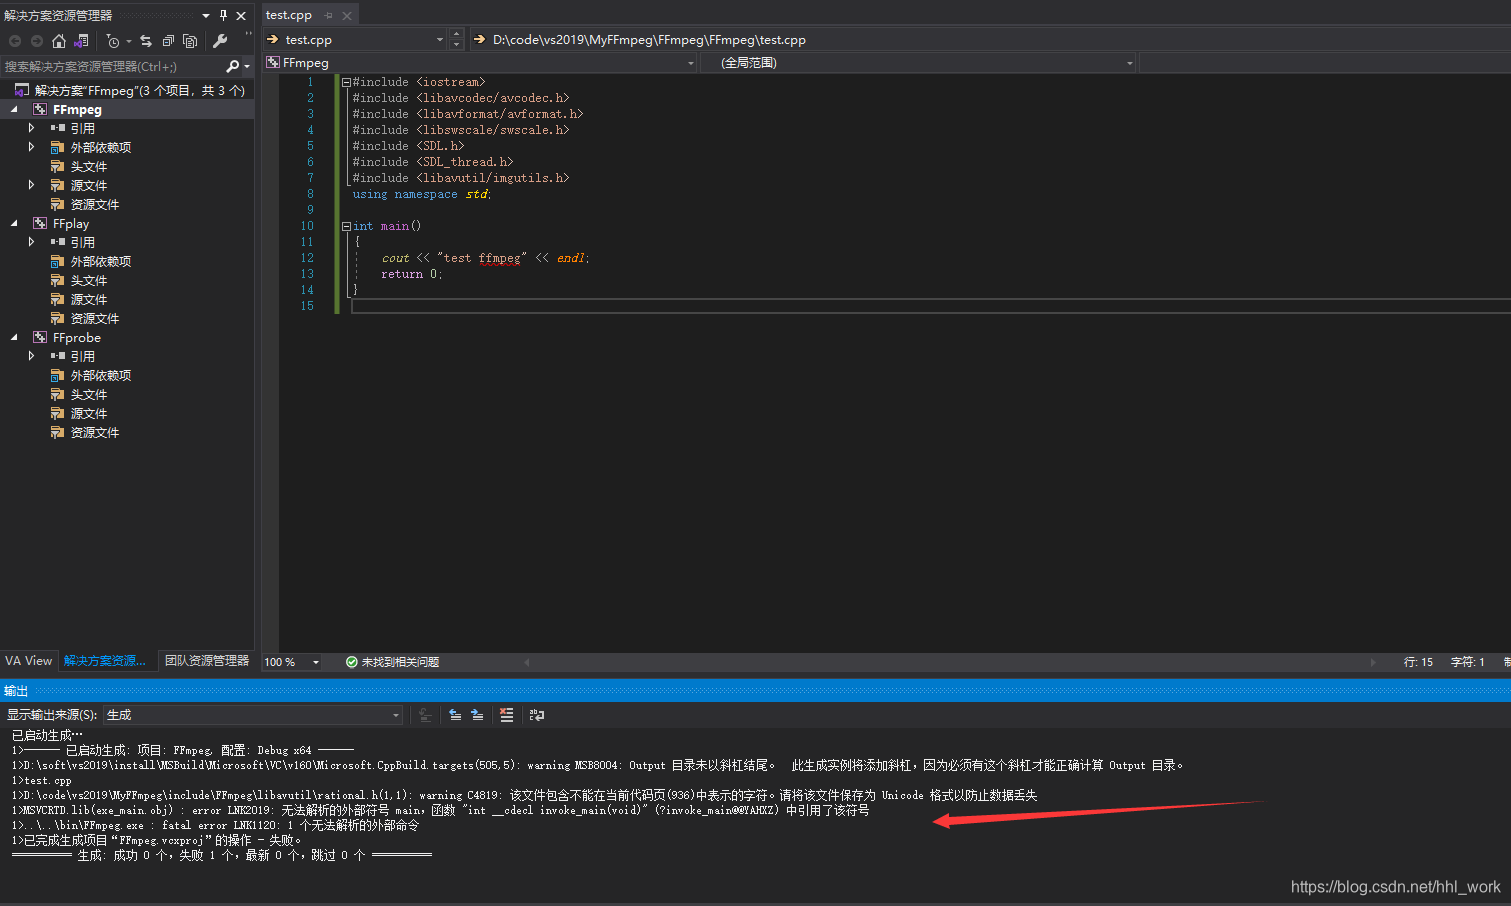
Task: Click the collapse all icon in Solution Explorer
Action: (168, 41)
